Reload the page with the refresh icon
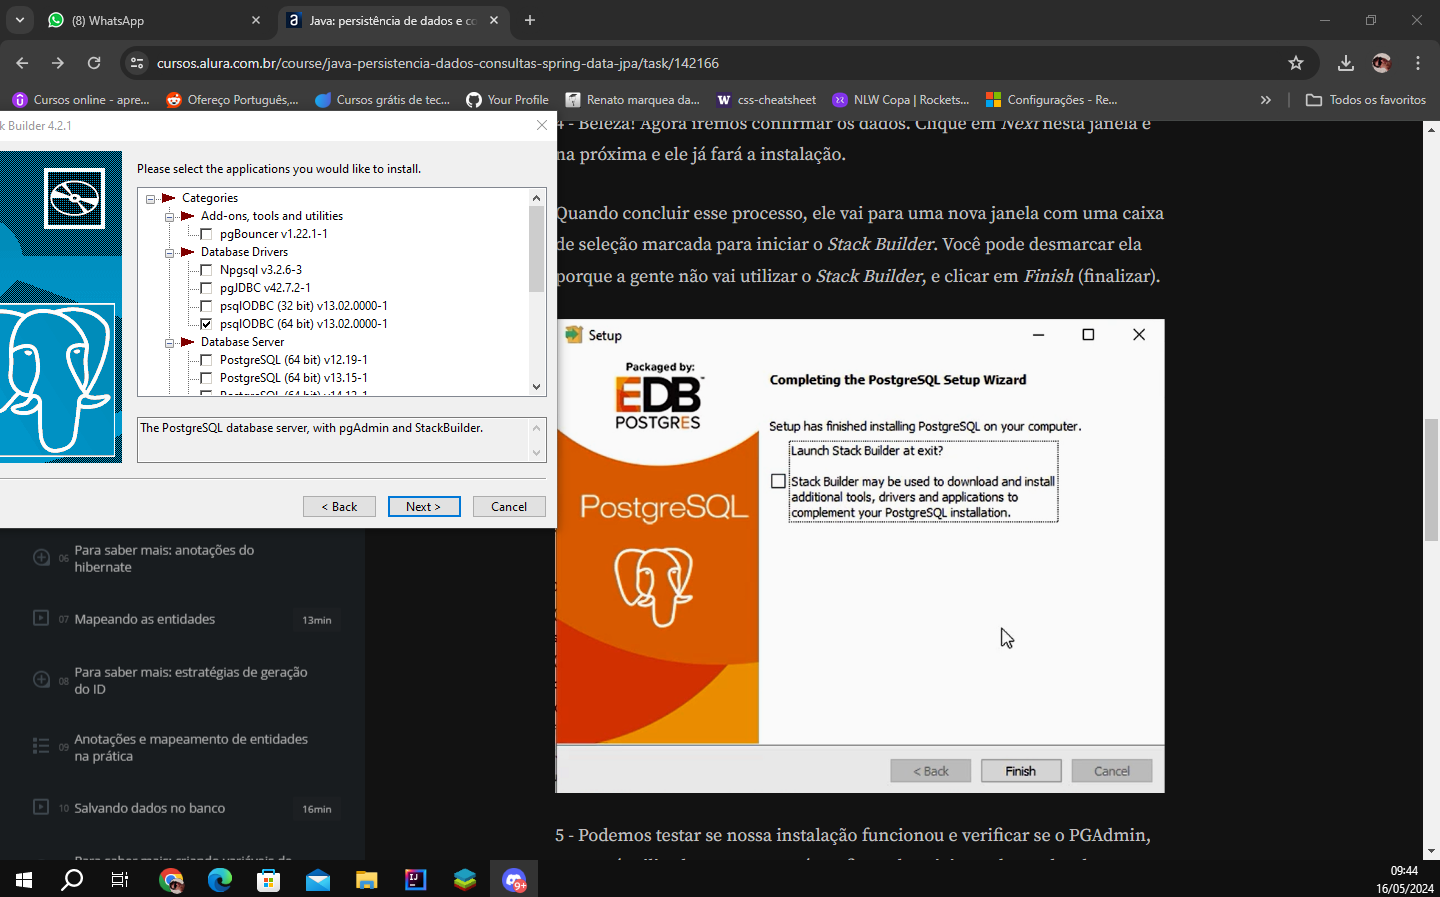This screenshot has width=1440, height=897. 94,63
